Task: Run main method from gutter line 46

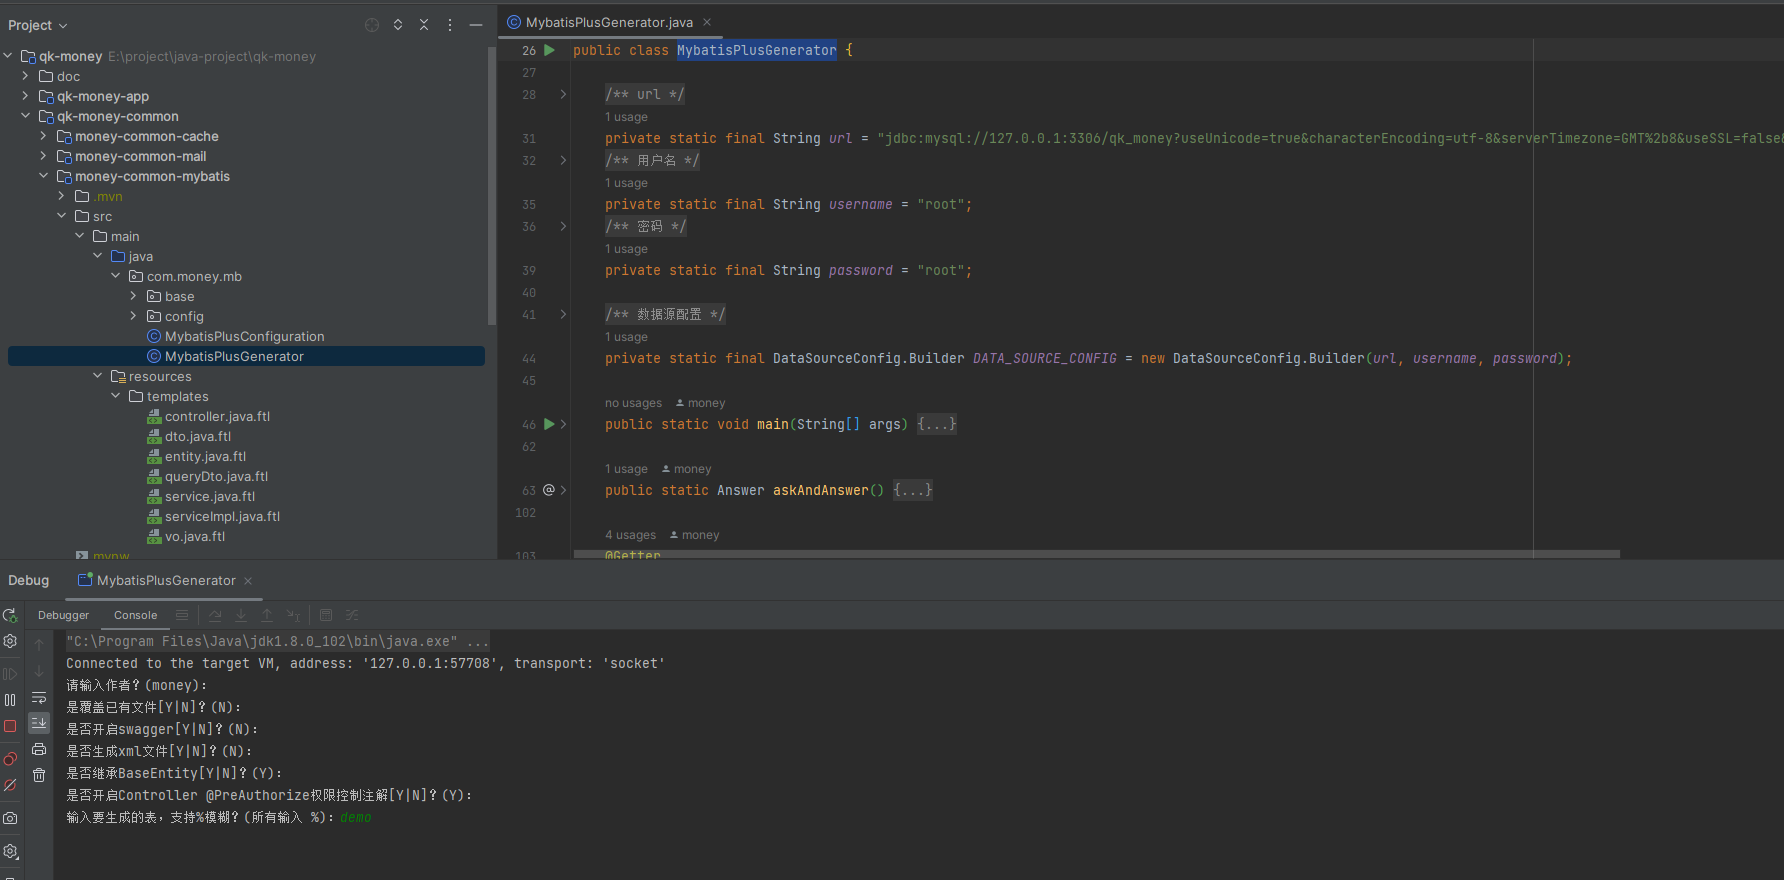Action: (x=549, y=424)
